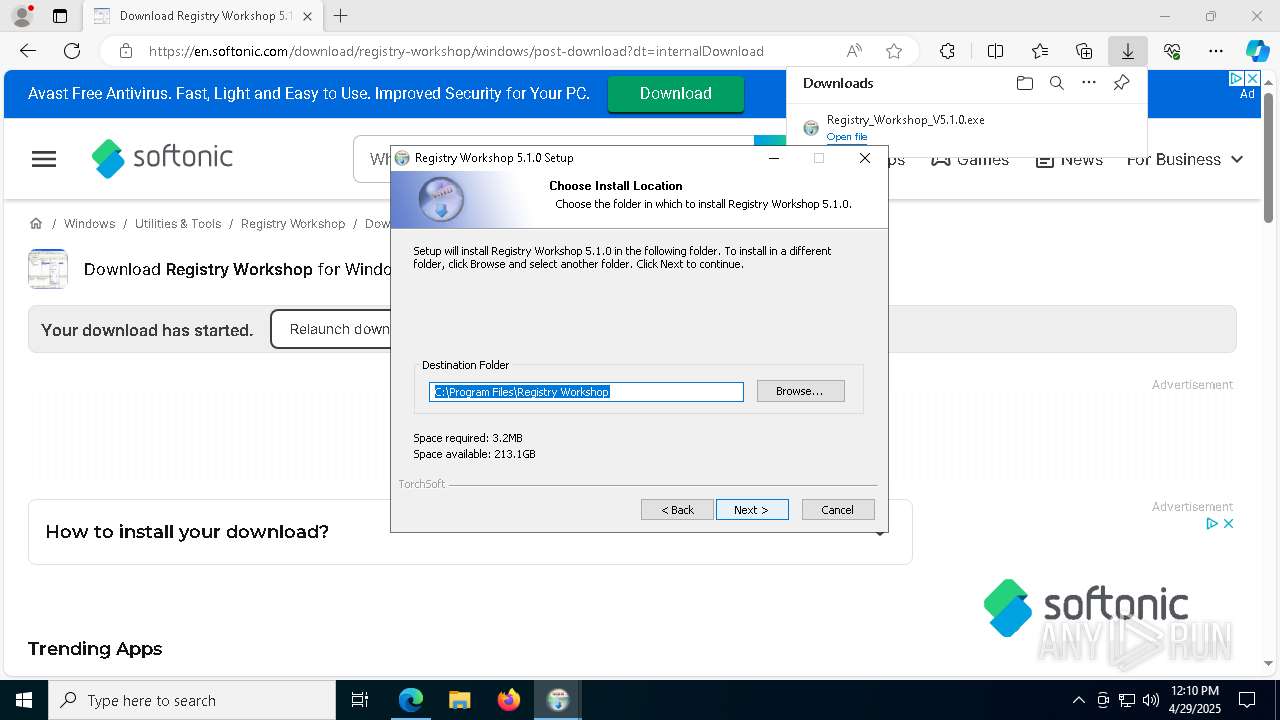Open Task View on the taskbar
The width and height of the screenshot is (1280, 720).
(360, 700)
